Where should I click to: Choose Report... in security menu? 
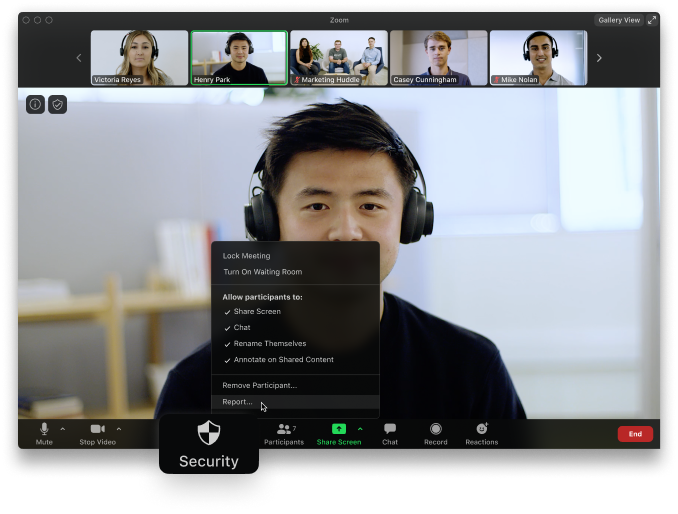coord(295,402)
